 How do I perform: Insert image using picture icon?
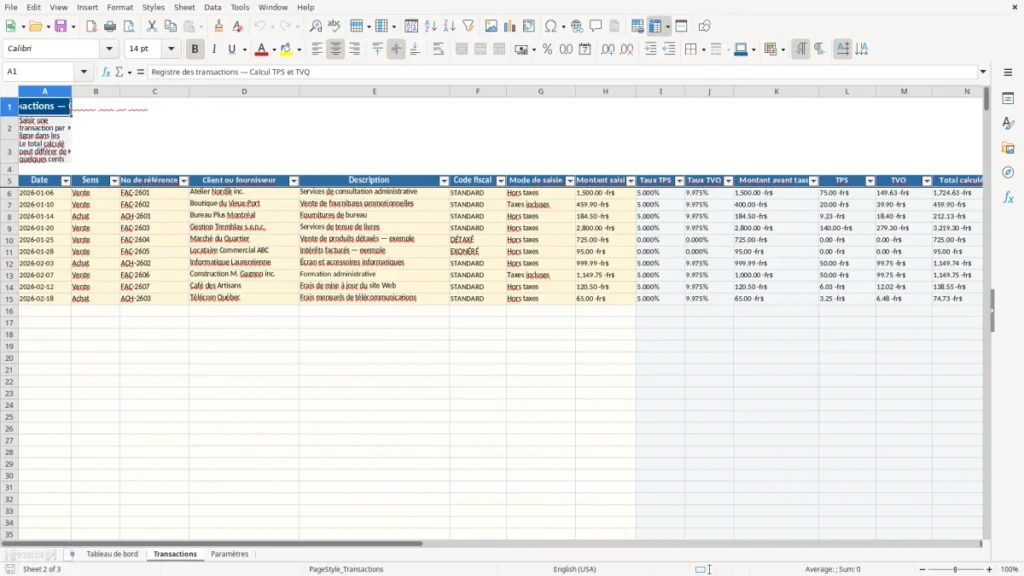pyautogui.click(x=491, y=26)
